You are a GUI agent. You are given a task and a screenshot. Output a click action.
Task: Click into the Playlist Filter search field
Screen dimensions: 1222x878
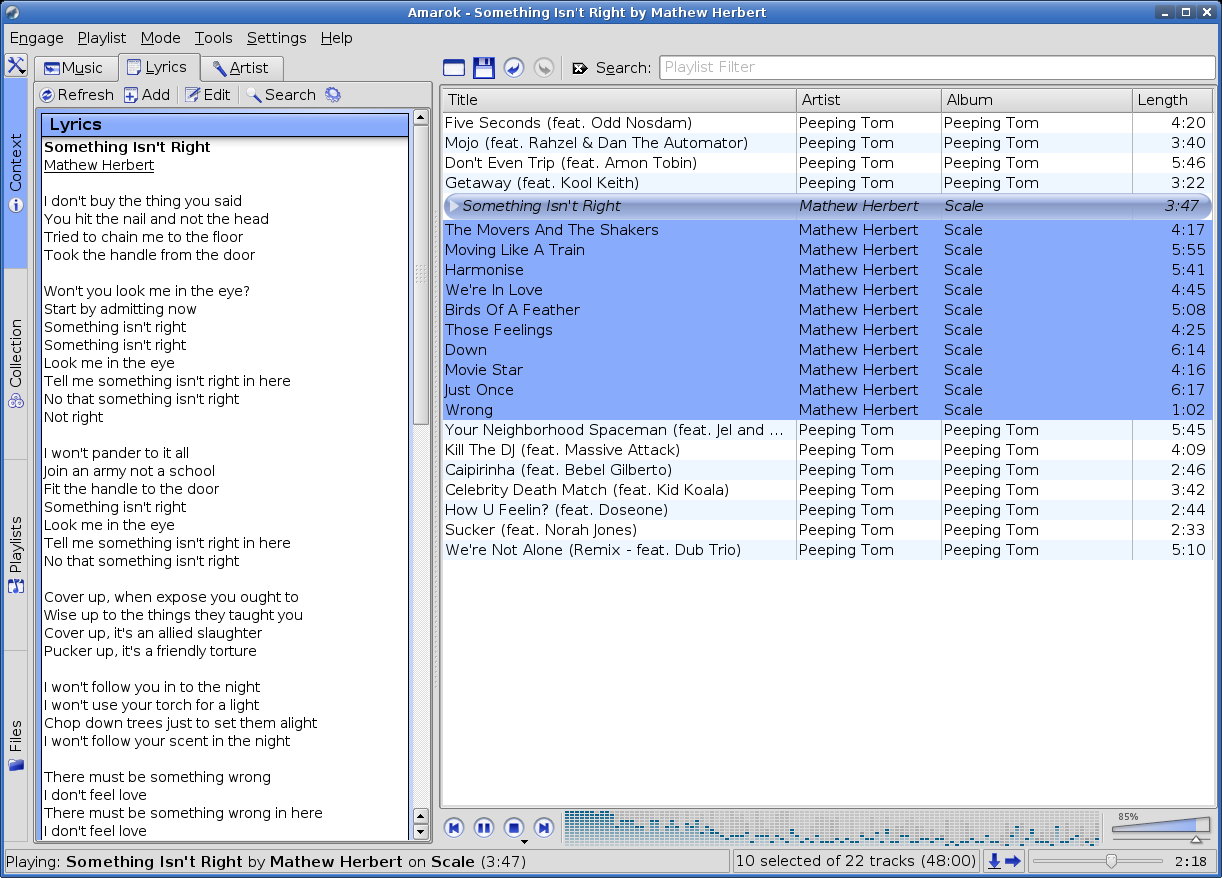coord(936,68)
